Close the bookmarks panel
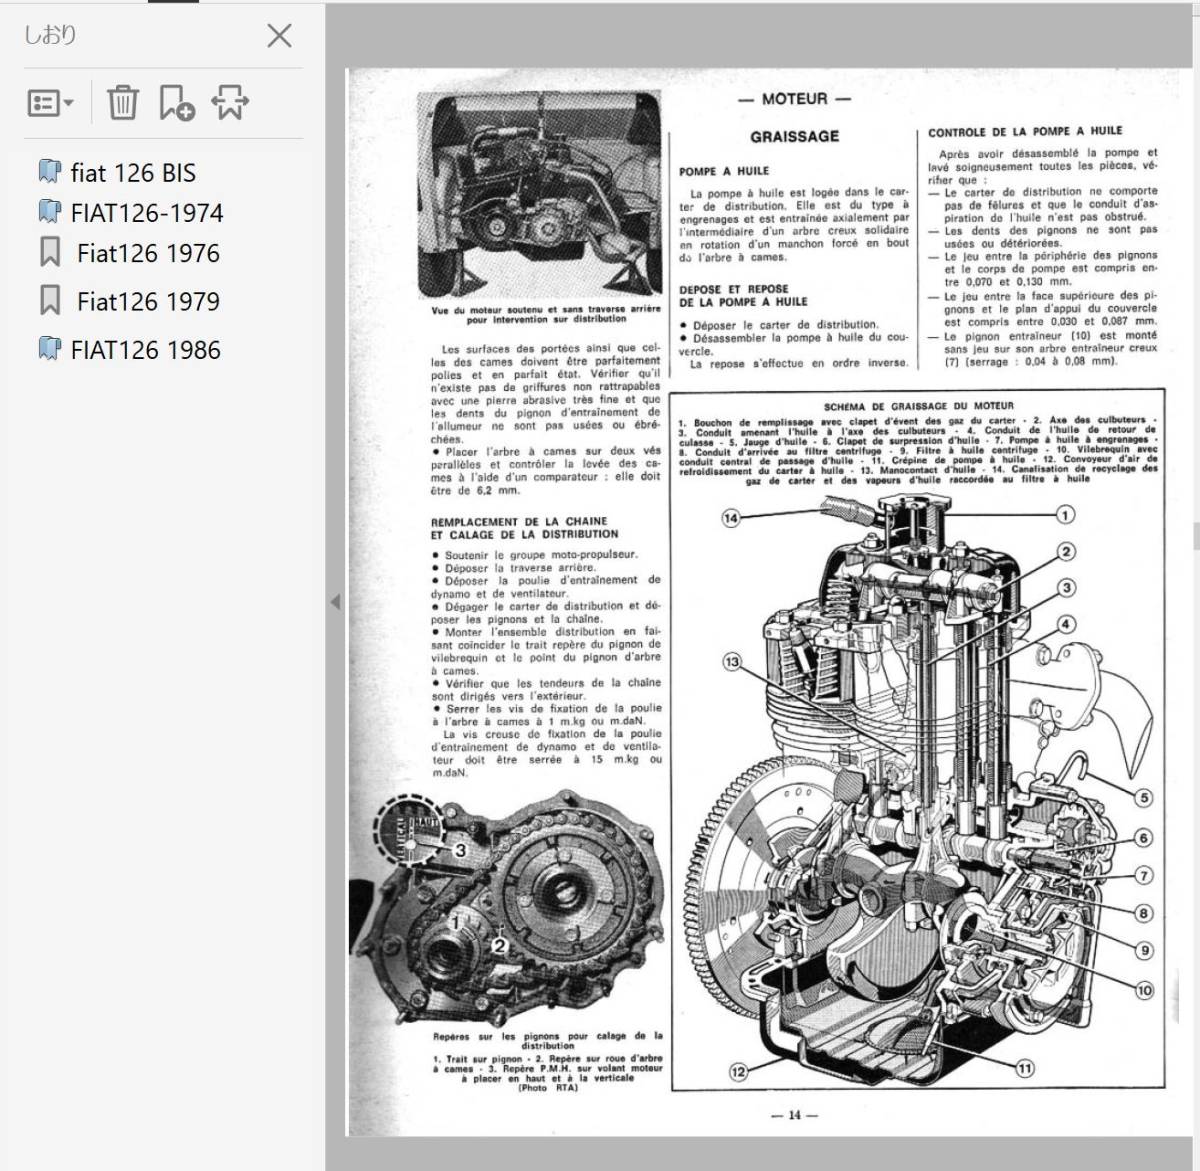 (279, 36)
